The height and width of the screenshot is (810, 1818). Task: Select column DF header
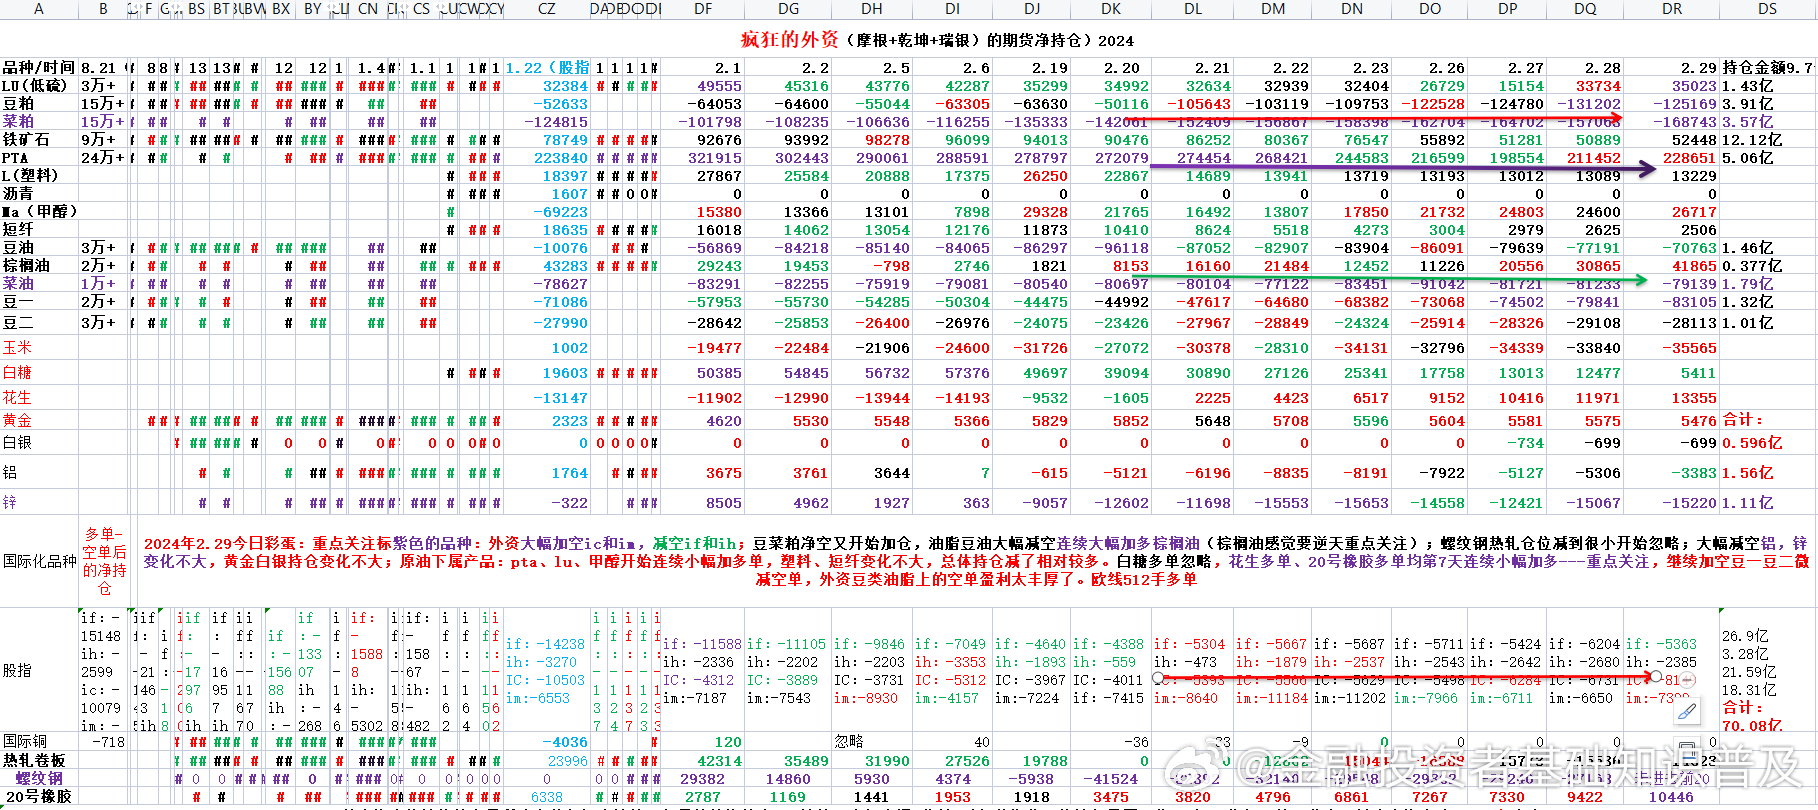pos(703,9)
